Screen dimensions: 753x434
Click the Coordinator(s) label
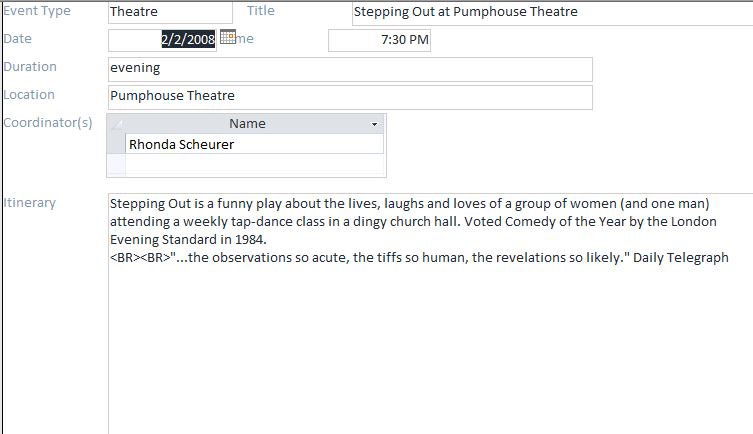pos(48,123)
